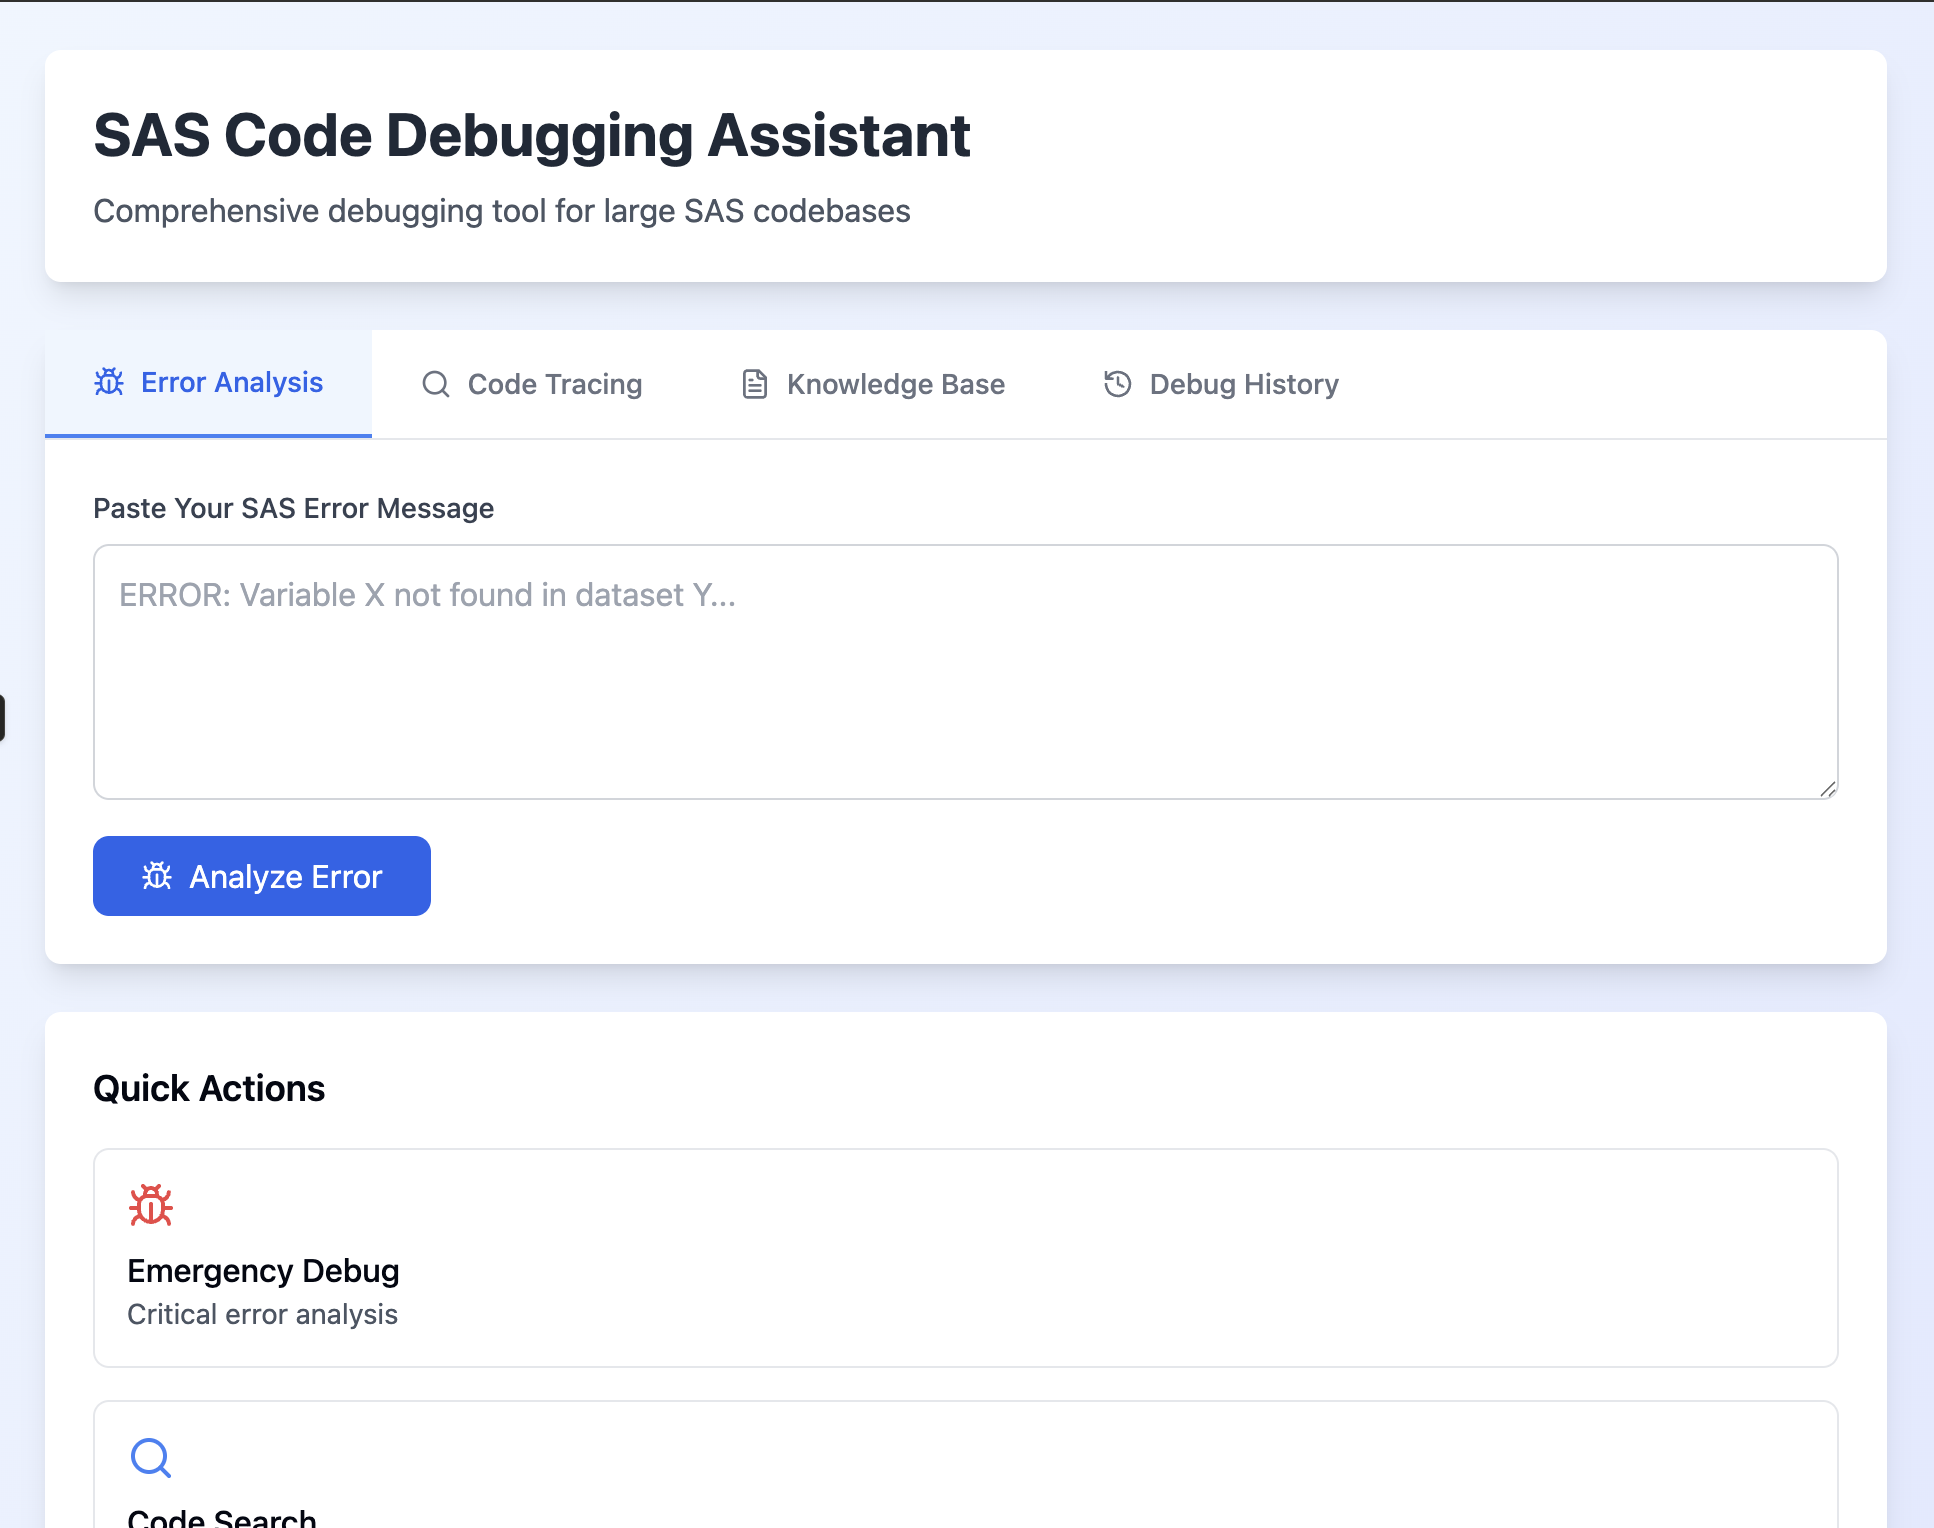The height and width of the screenshot is (1528, 1934).
Task: Click the bug icon inside Analyze Error button
Action: click(157, 876)
